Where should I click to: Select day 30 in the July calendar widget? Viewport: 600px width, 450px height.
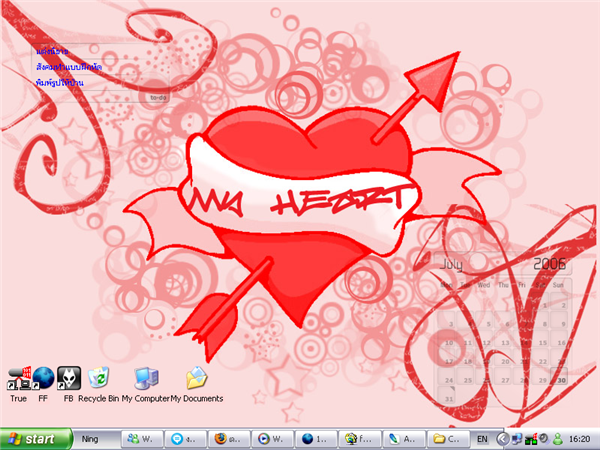(x=561, y=380)
